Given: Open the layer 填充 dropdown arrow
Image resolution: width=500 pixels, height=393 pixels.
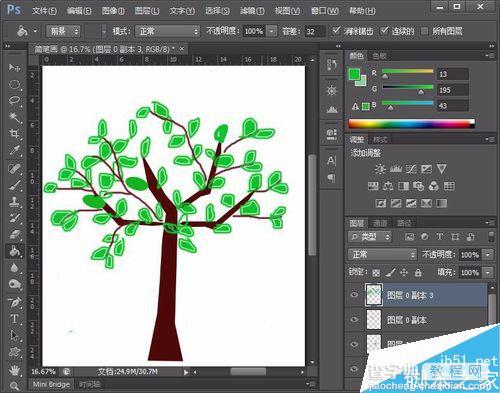Looking at the screenshot, I should pyautogui.click(x=488, y=273).
